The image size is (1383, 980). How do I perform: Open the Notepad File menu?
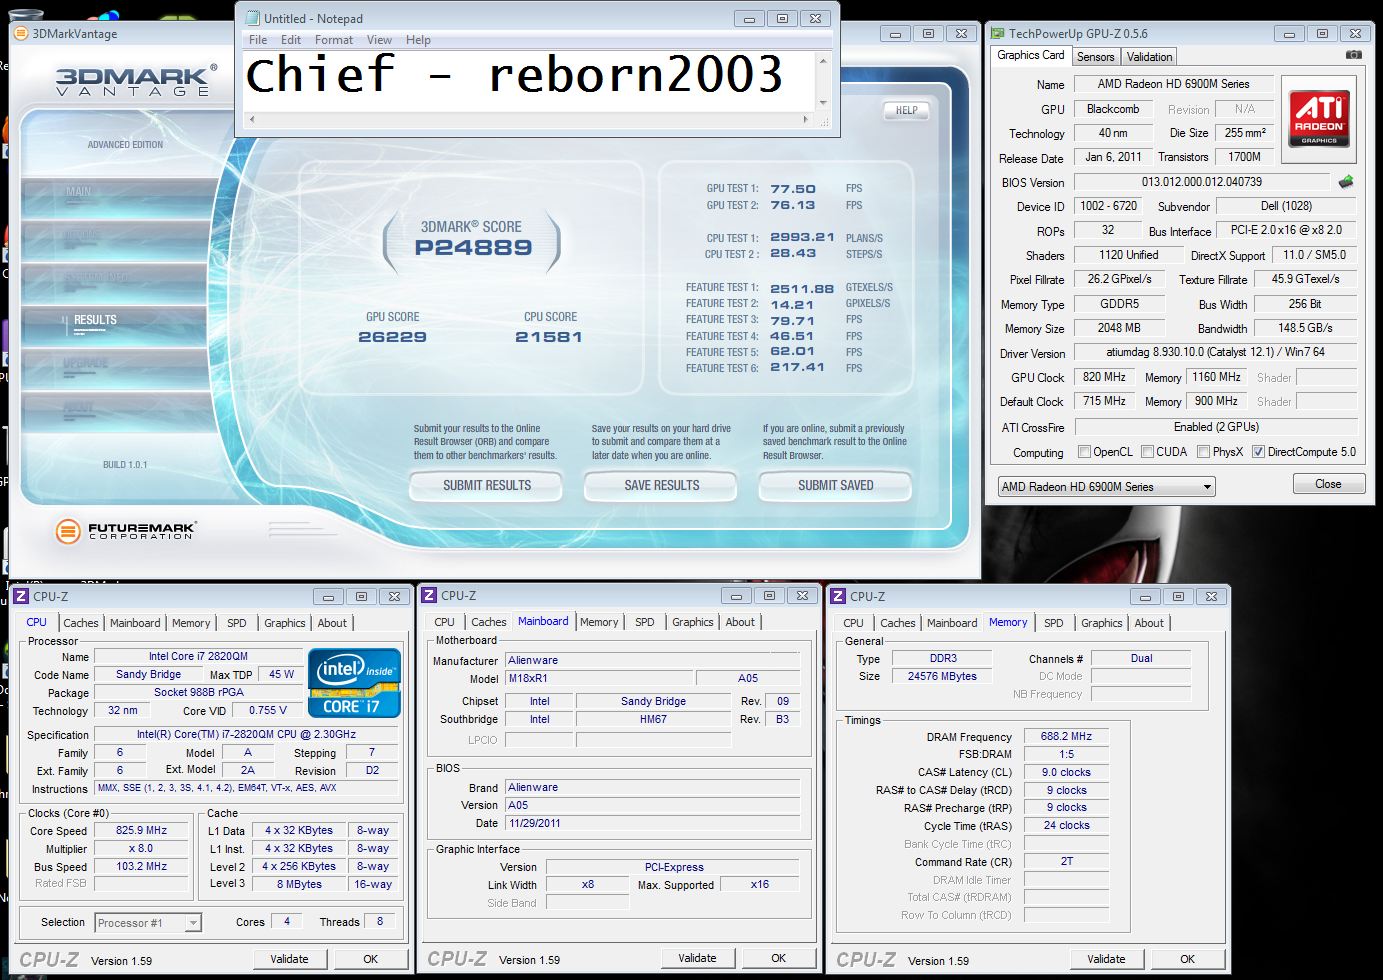pyautogui.click(x=258, y=40)
